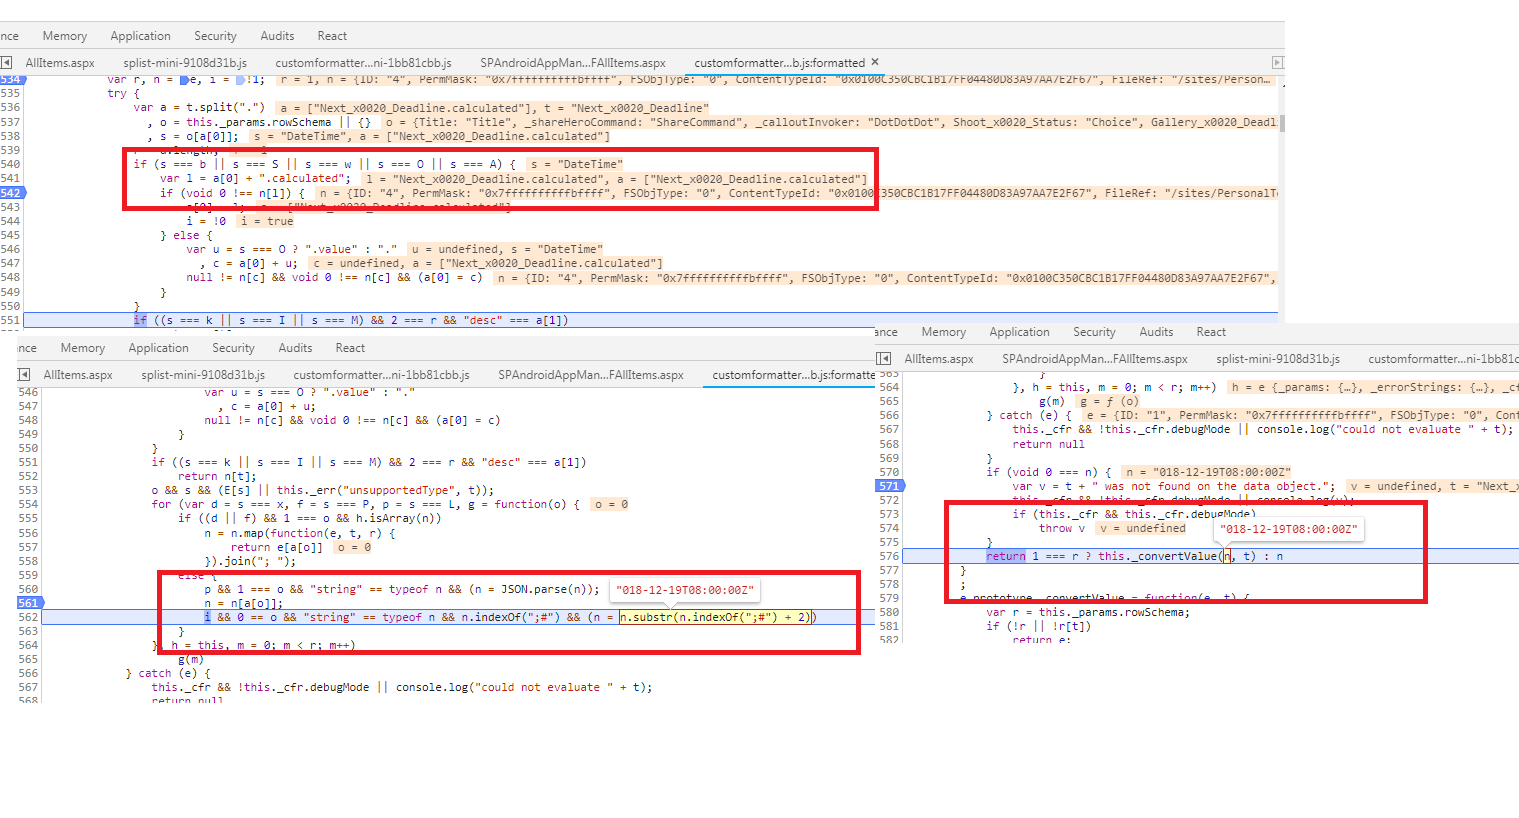1519x818 pixels.
Task: Click "018-12-19T08:00:00Z" tooltip in bottom-left window
Action: pos(685,590)
